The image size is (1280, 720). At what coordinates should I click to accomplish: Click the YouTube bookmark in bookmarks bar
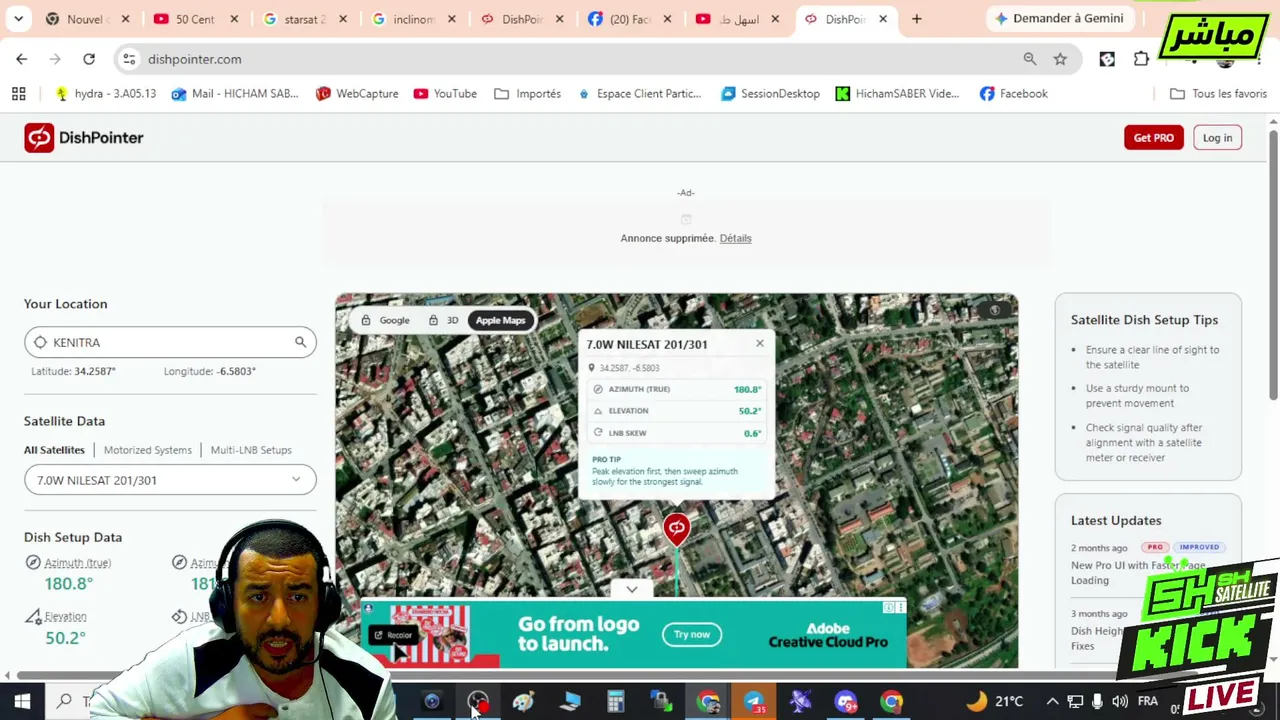445,93
